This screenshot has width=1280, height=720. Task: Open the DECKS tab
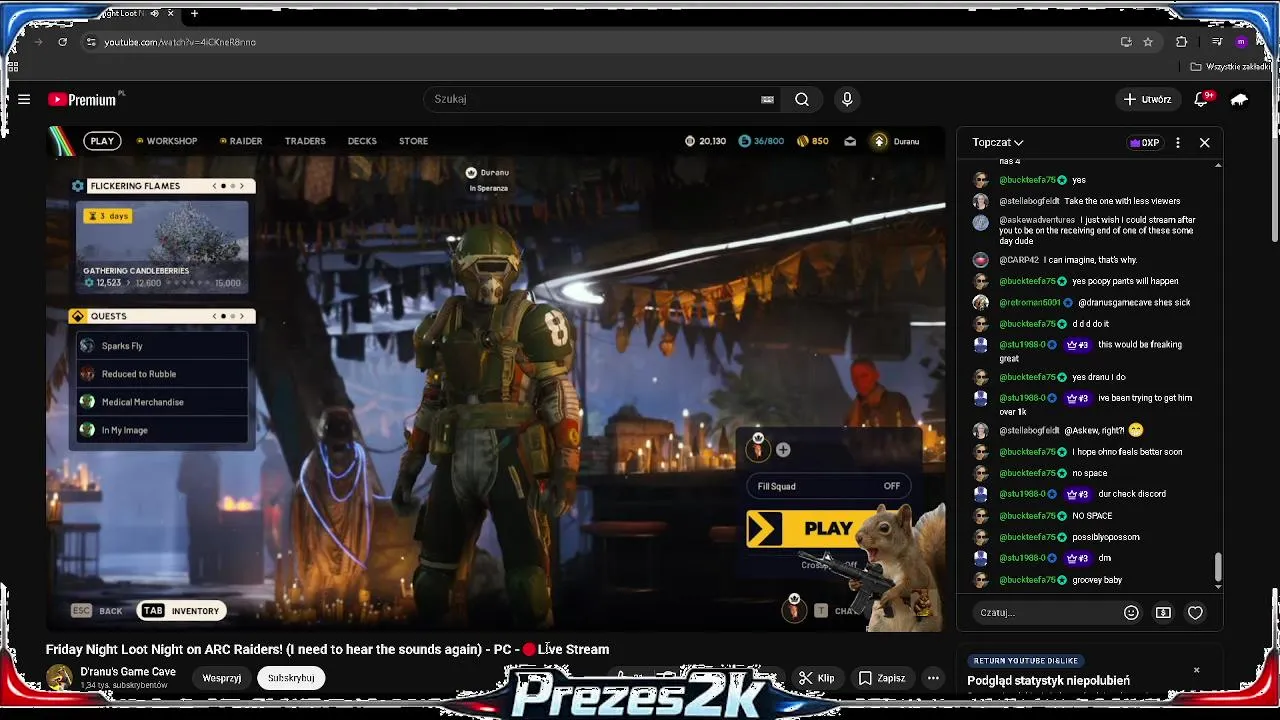tap(362, 141)
